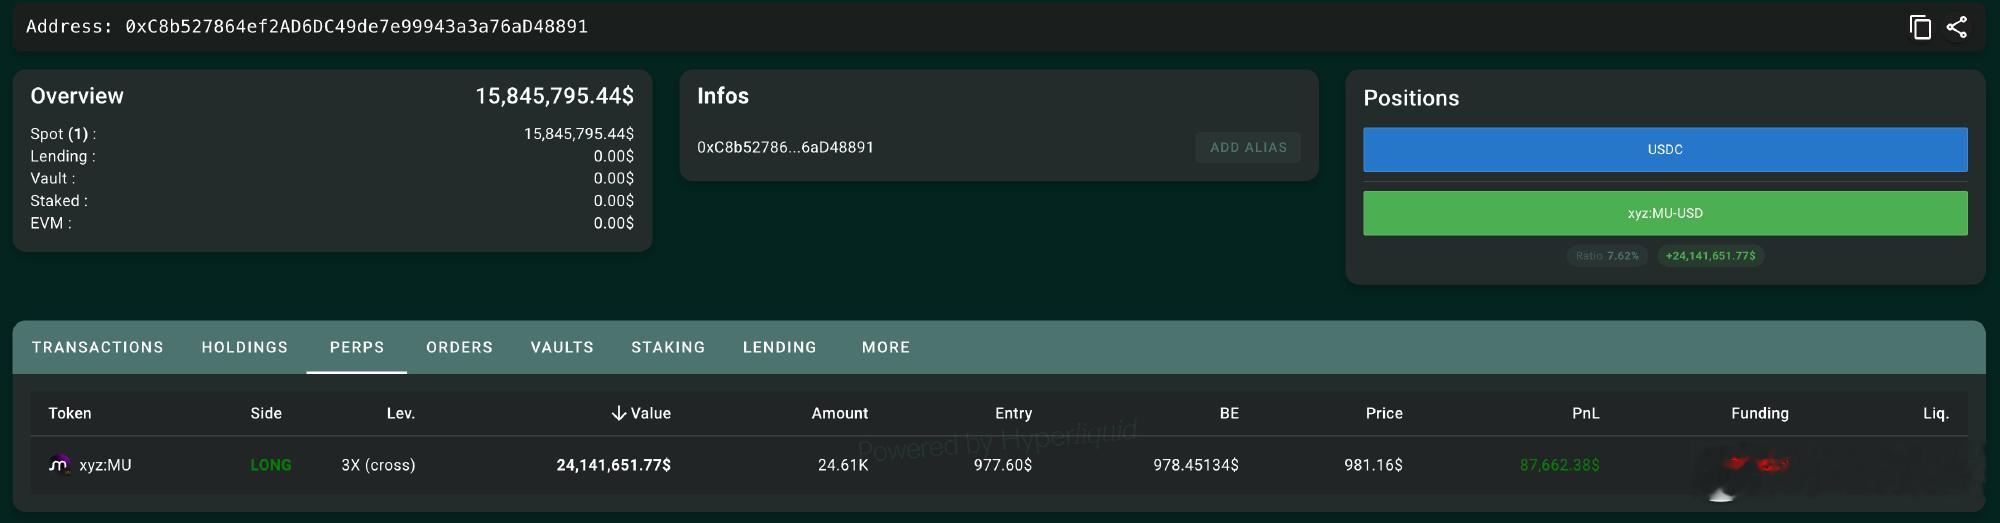
Task: Open the xyz:MU perp position row
Action: pos(999,464)
